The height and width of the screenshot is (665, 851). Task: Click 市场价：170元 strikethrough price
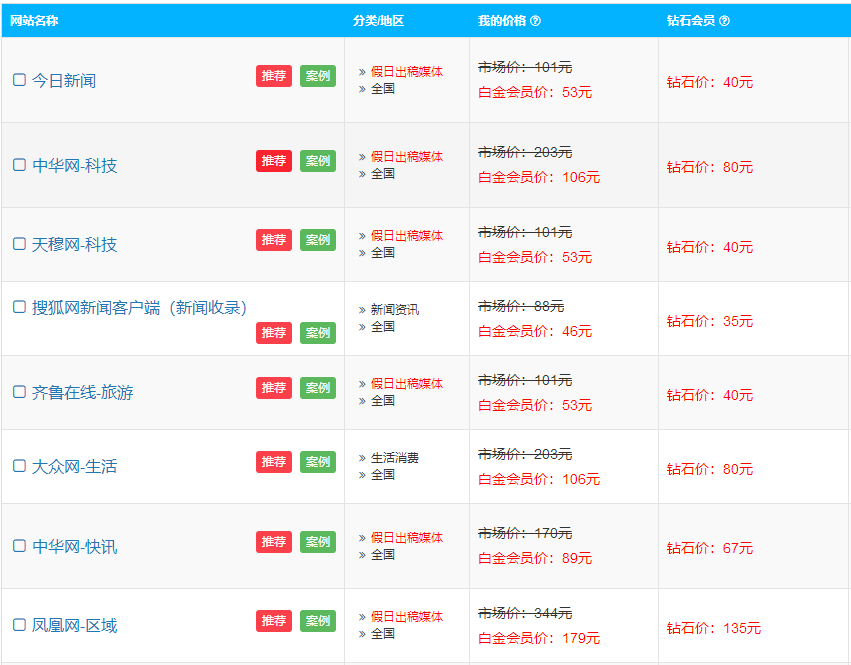[525, 533]
